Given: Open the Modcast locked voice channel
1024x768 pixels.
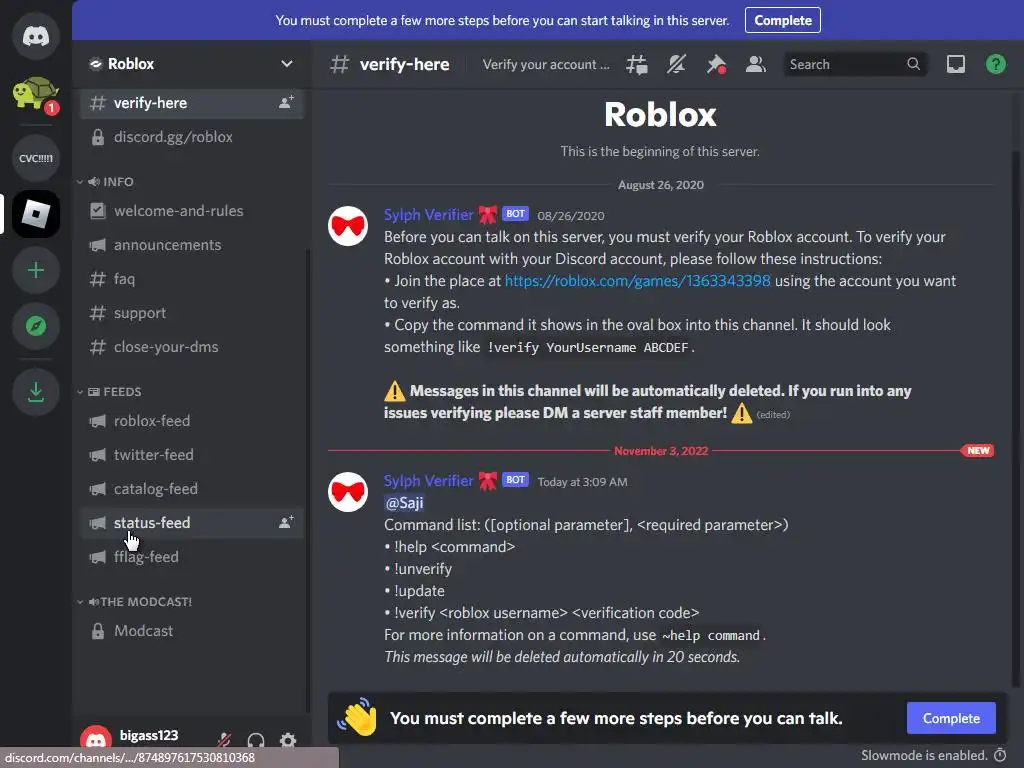Looking at the screenshot, I should tap(192, 631).
